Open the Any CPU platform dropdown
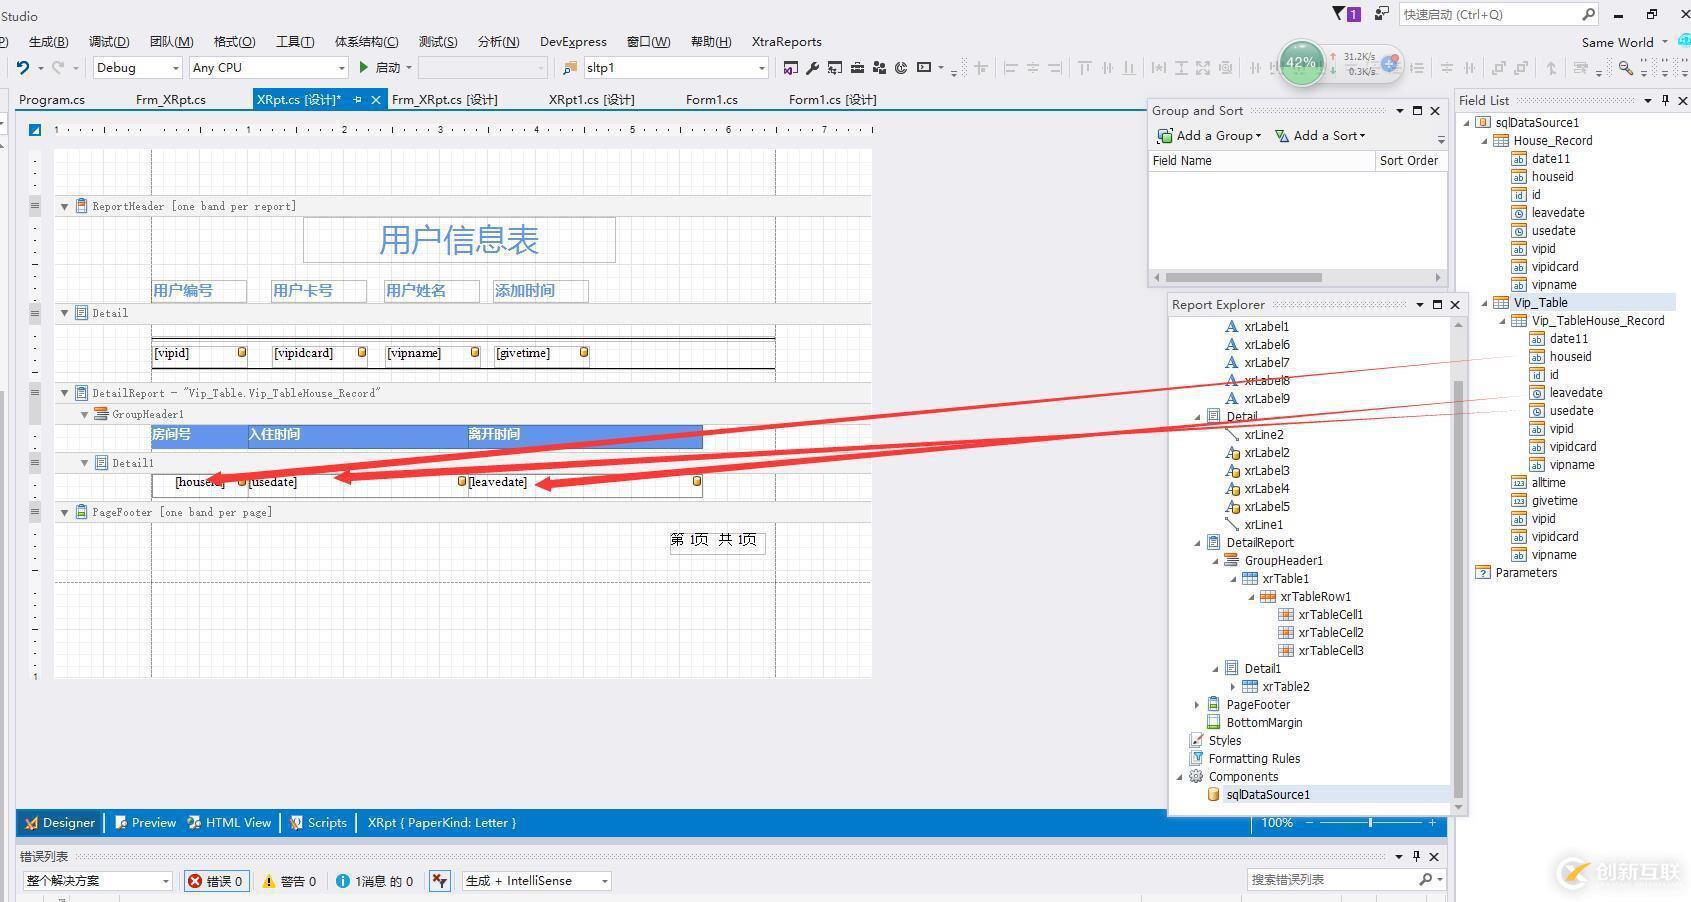The image size is (1691, 902). coord(341,68)
